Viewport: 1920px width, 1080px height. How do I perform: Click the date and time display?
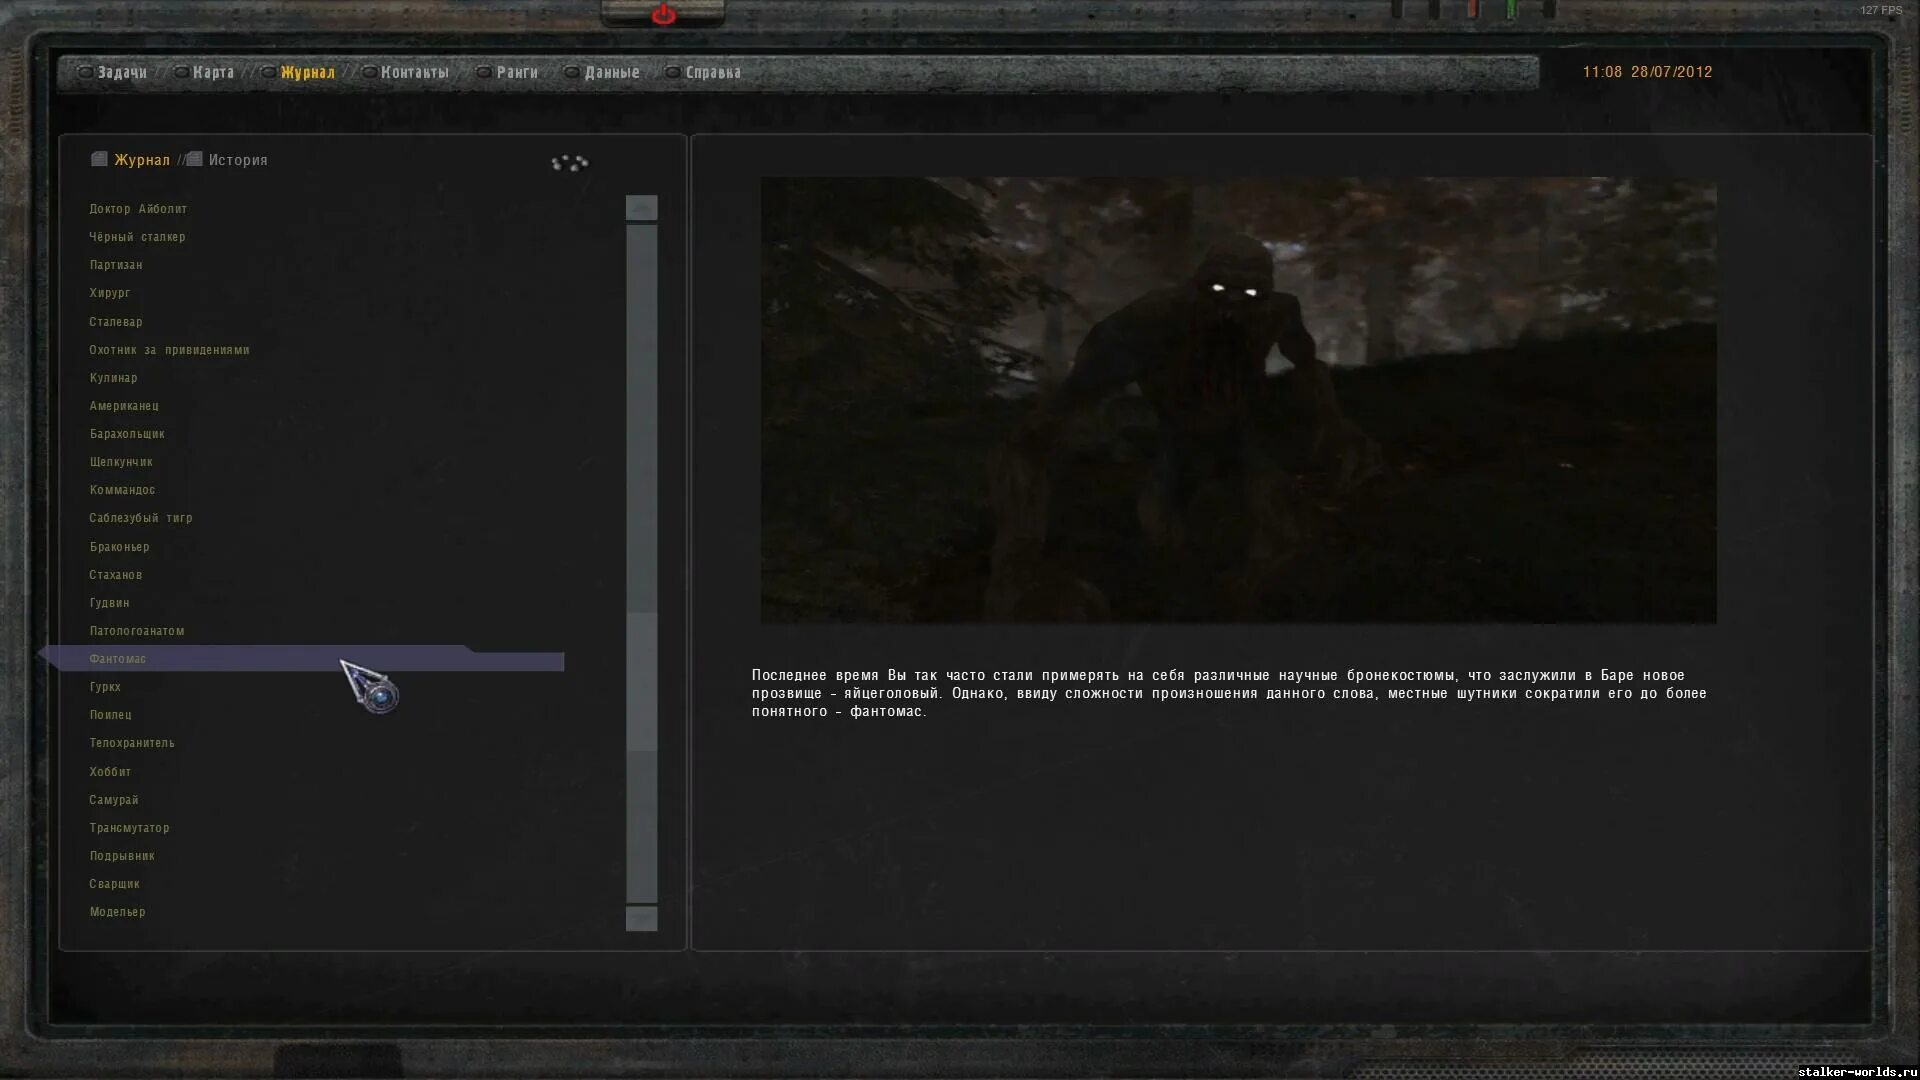[1647, 72]
